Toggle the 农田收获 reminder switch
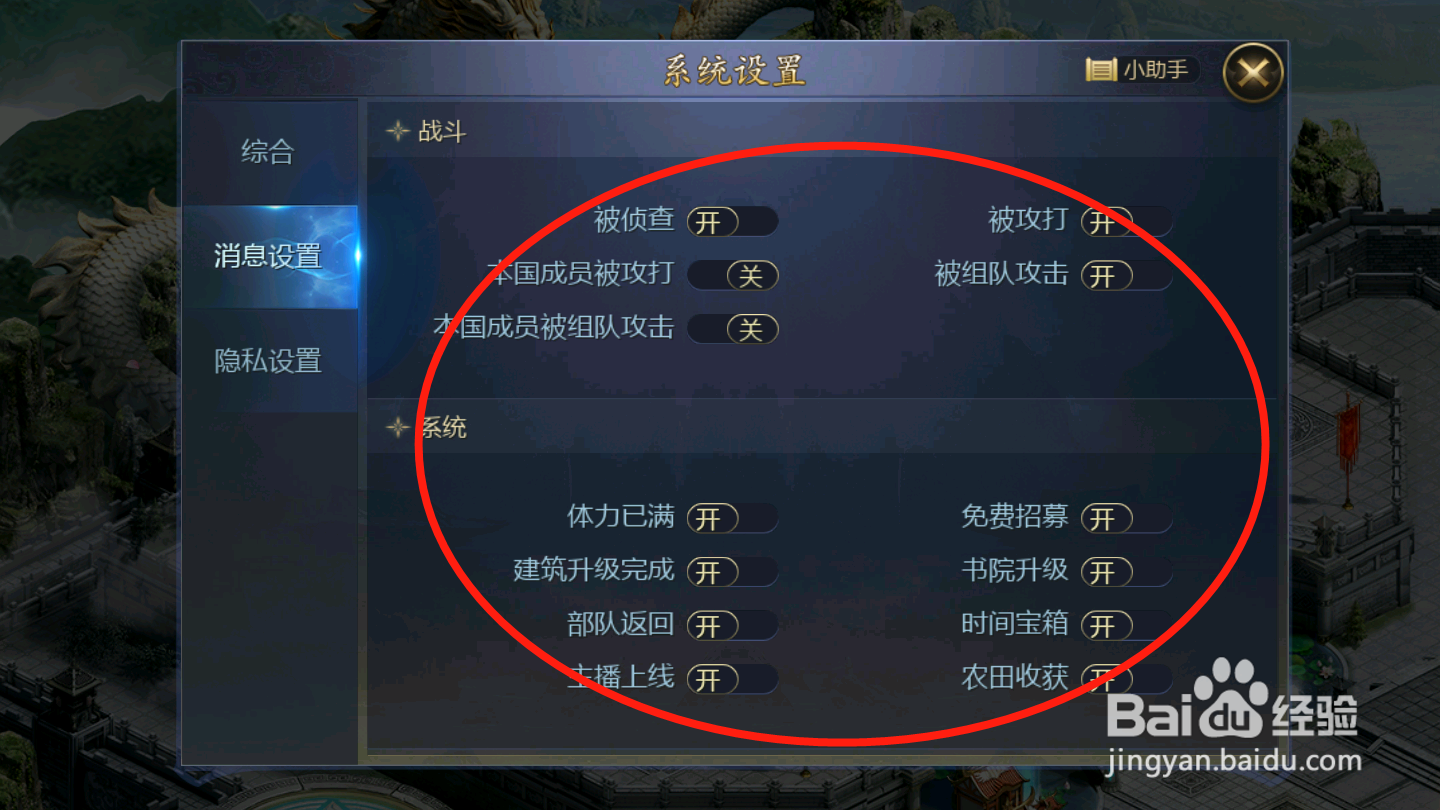The width and height of the screenshot is (1440, 810). (x=1126, y=679)
